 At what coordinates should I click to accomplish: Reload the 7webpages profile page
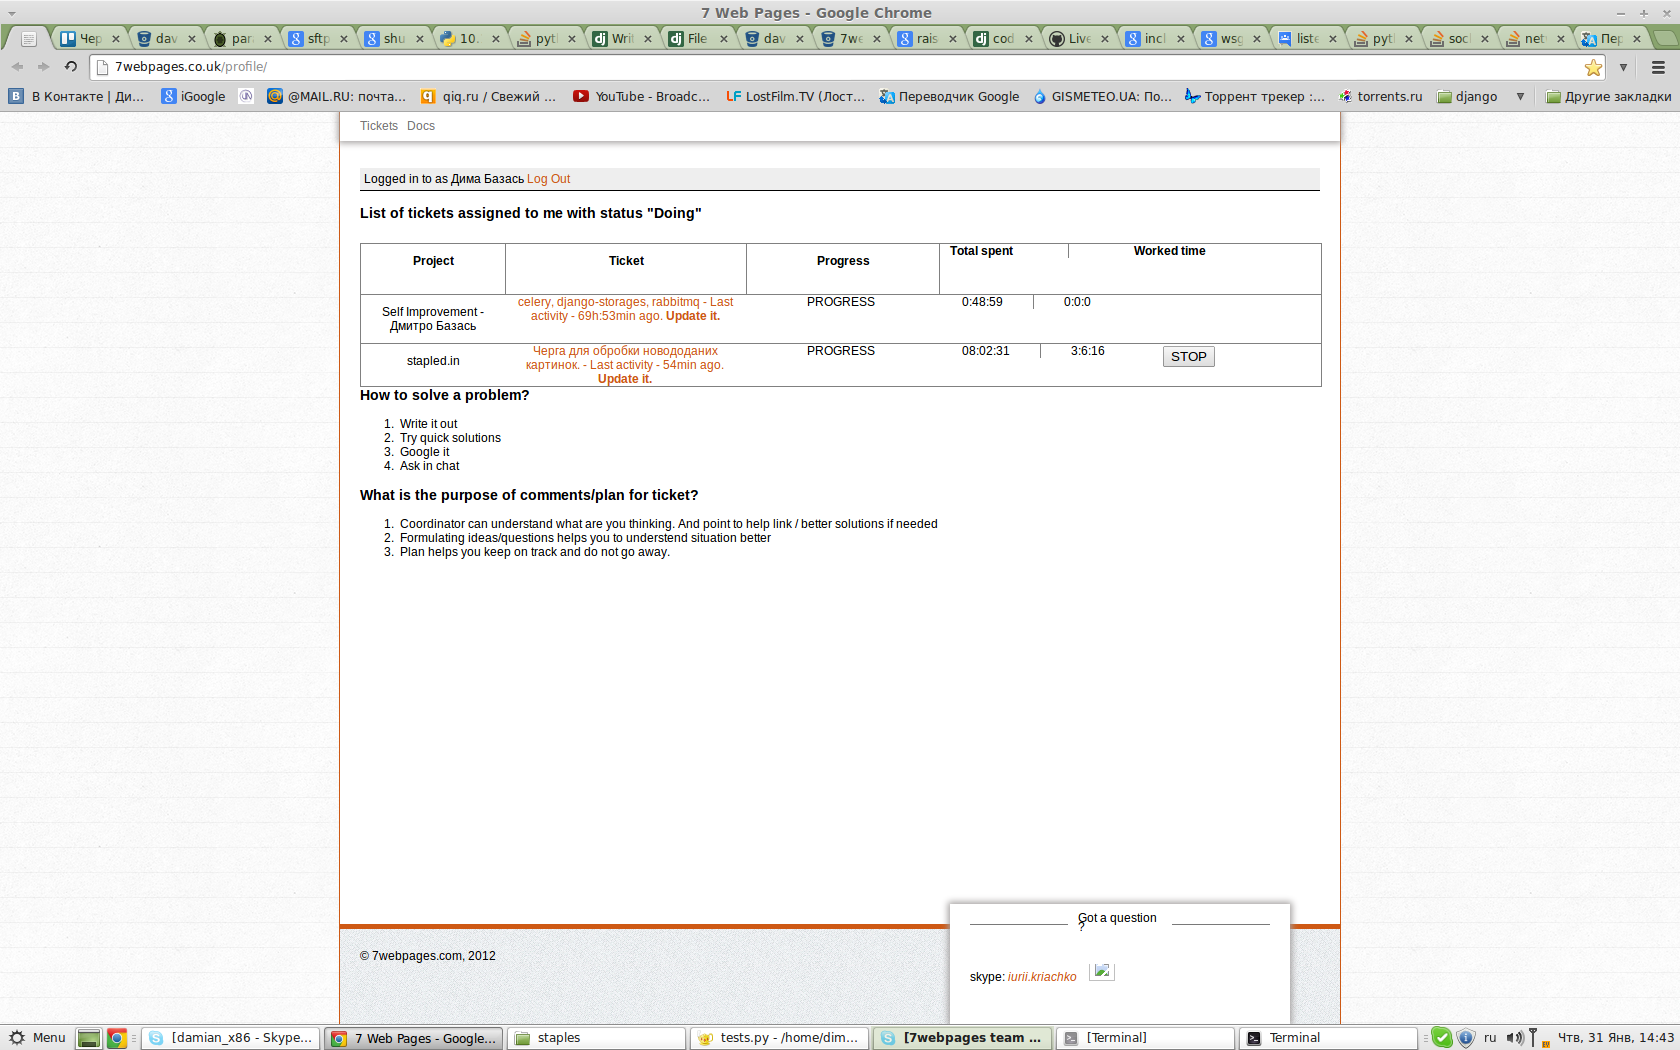(71, 66)
